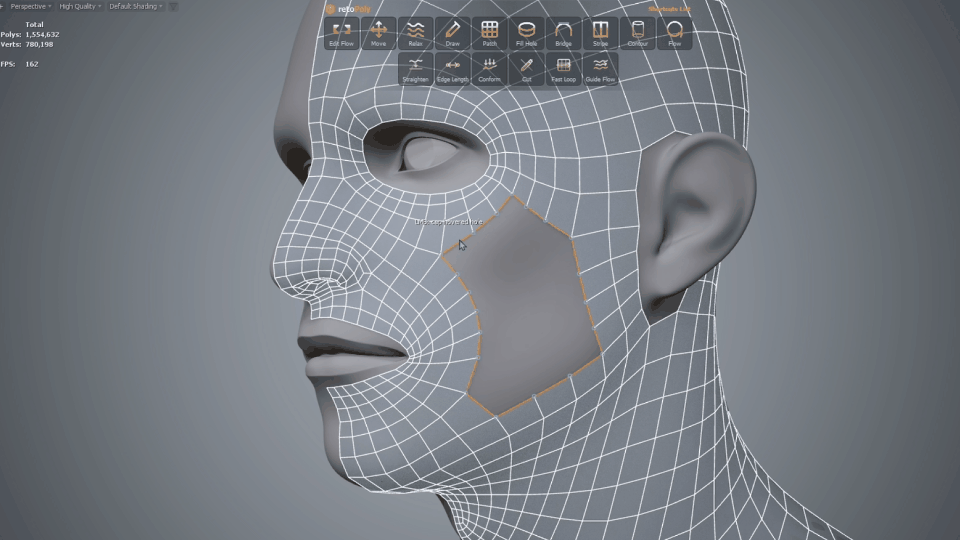The image size is (960, 540).
Task: Activate the Fast Loop tool
Action: point(563,69)
